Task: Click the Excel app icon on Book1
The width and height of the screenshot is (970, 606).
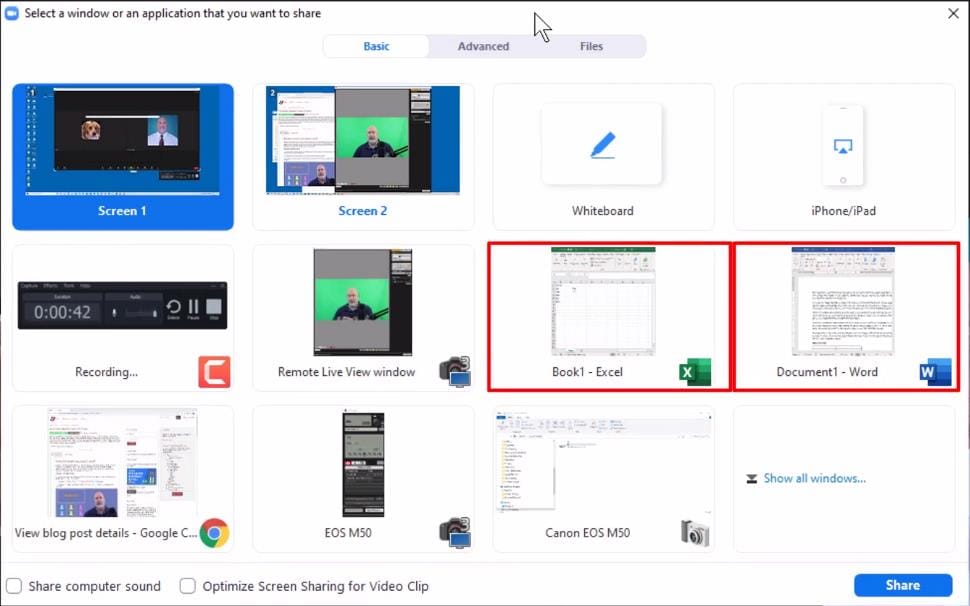Action: tap(694, 372)
